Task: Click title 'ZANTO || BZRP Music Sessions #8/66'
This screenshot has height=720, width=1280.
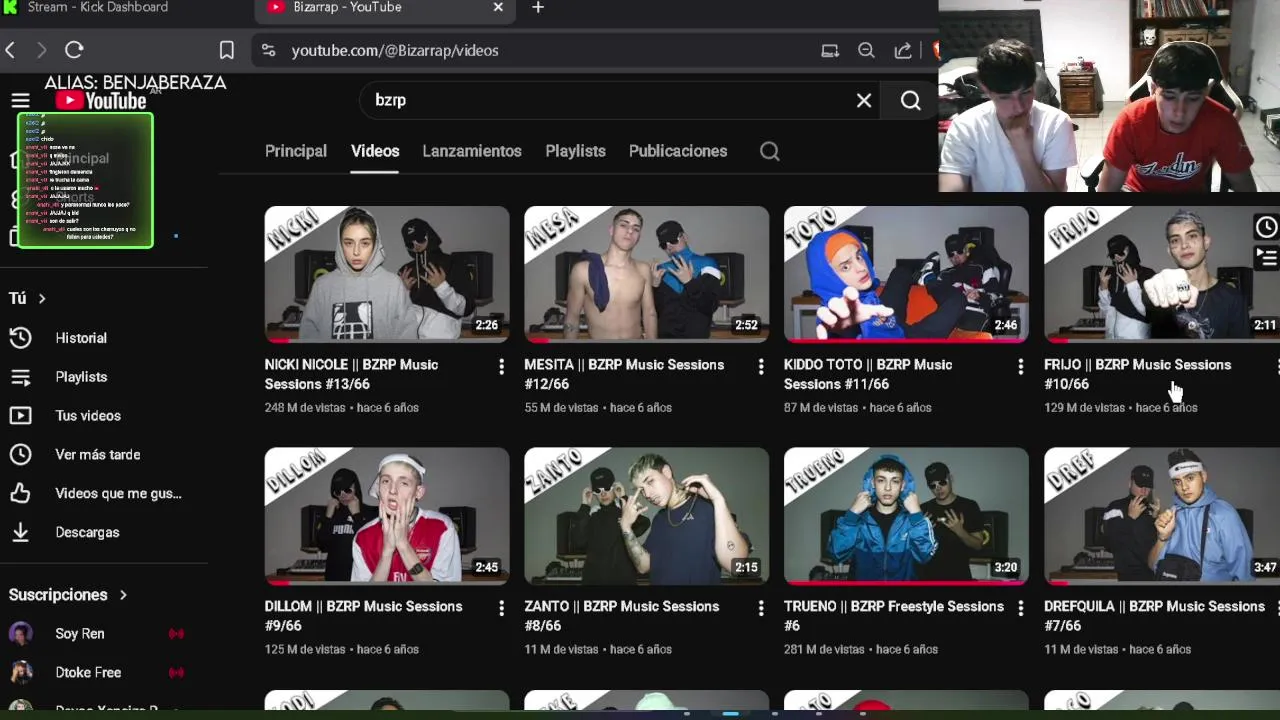Action: pyautogui.click(x=622, y=616)
